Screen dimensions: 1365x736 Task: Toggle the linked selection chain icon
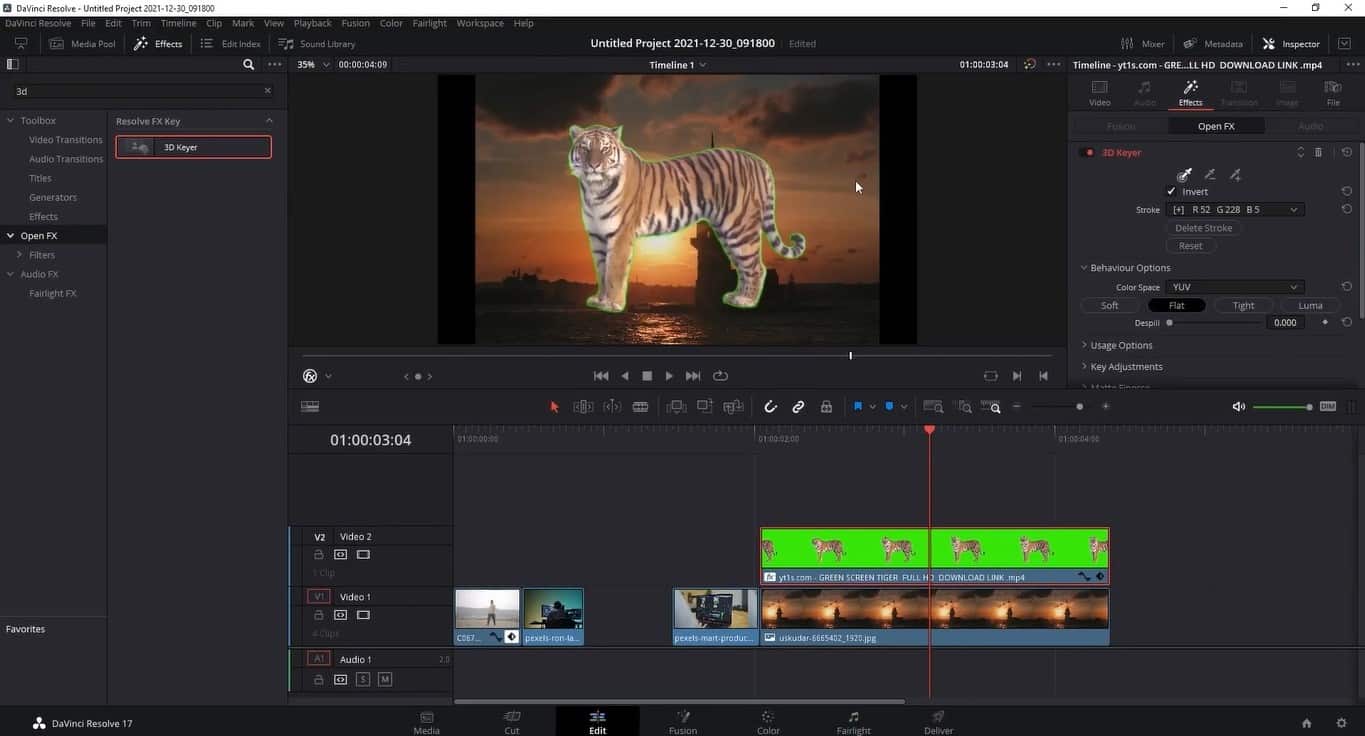click(798, 407)
